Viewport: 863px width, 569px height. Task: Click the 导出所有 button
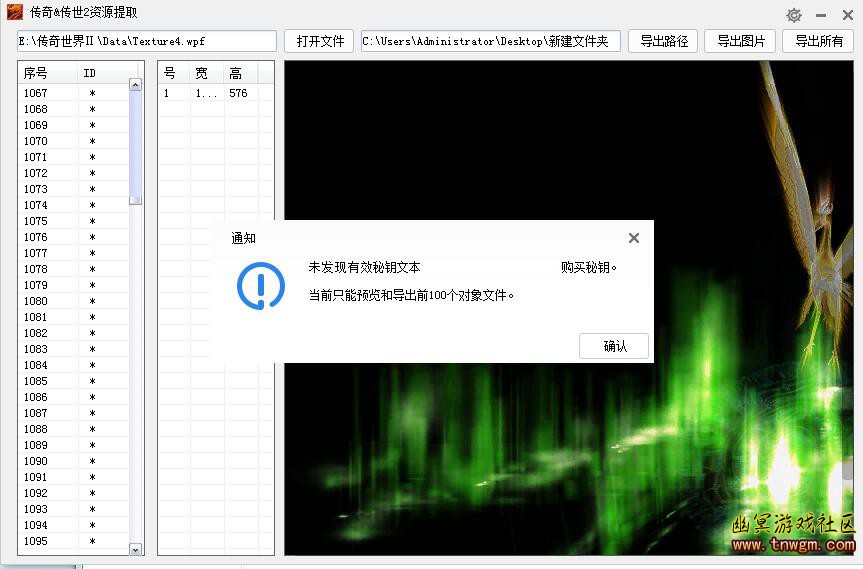pyautogui.click(x=818, y=41)
